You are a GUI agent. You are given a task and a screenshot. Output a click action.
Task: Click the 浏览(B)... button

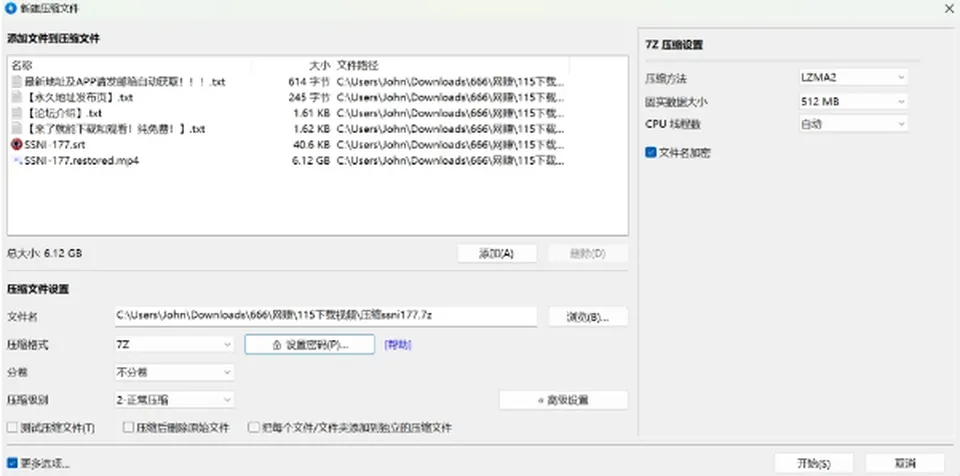pyautogui.click(x=588, y=317)
